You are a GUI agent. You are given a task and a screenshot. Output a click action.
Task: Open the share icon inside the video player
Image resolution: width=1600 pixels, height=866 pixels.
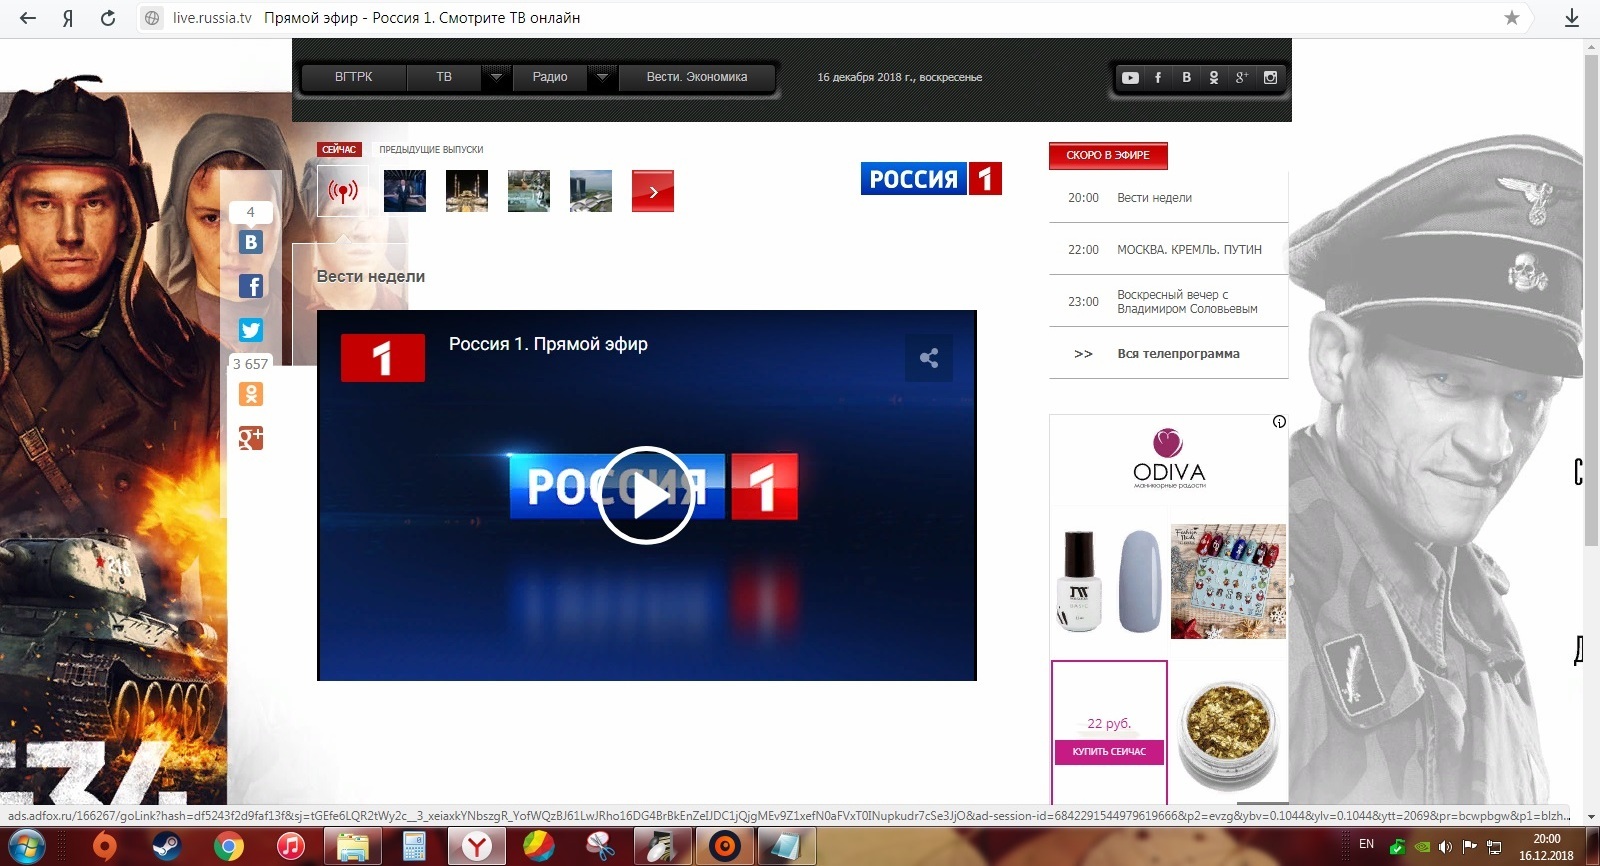click(929, 358)
